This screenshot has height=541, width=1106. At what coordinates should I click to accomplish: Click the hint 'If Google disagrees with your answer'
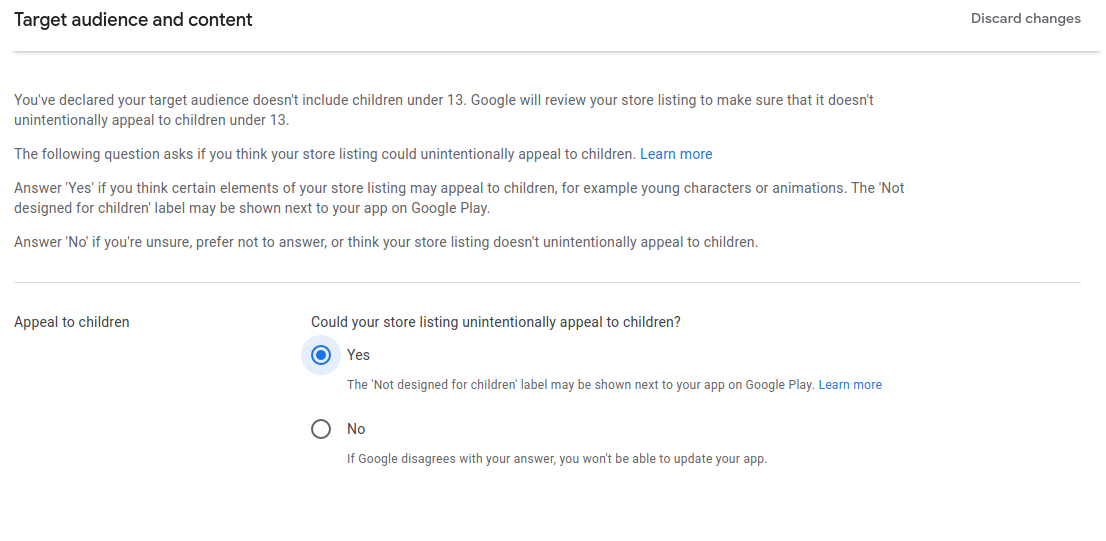(556, 460)
